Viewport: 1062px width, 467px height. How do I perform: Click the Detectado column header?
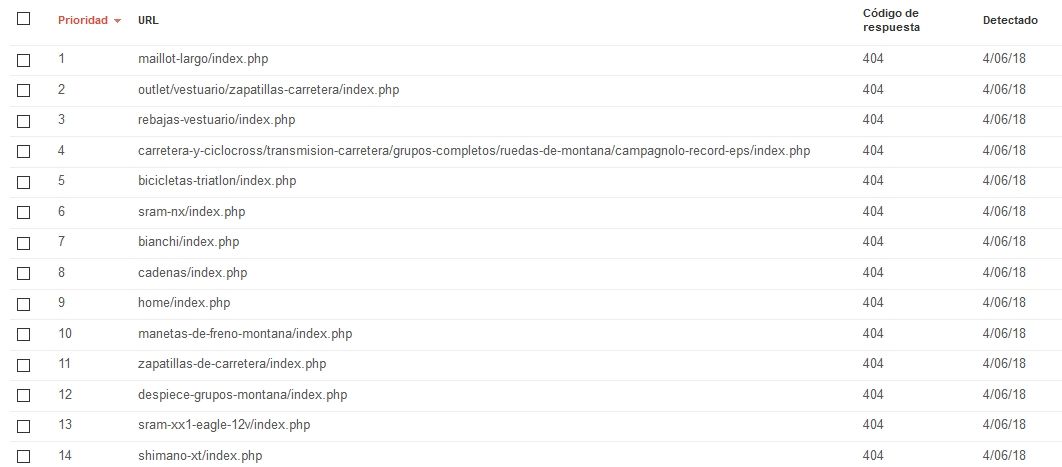click(x=1010, y=20)
